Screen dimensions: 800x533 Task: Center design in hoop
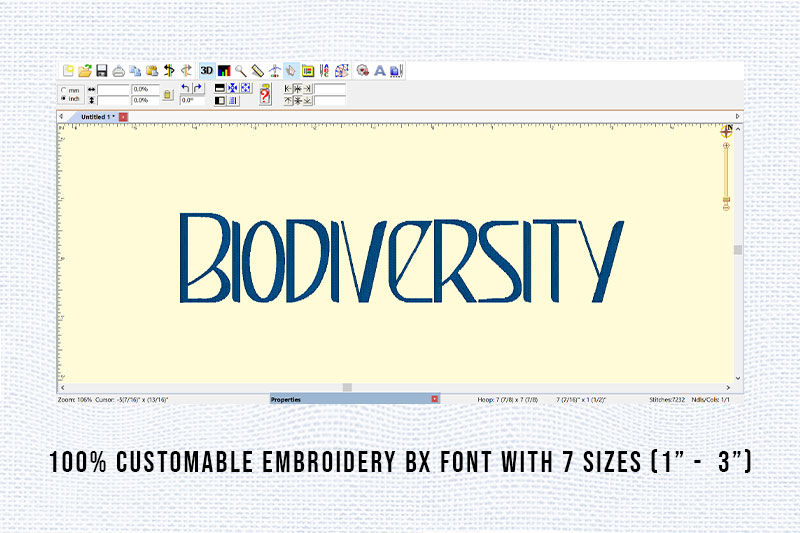(233, 88)
